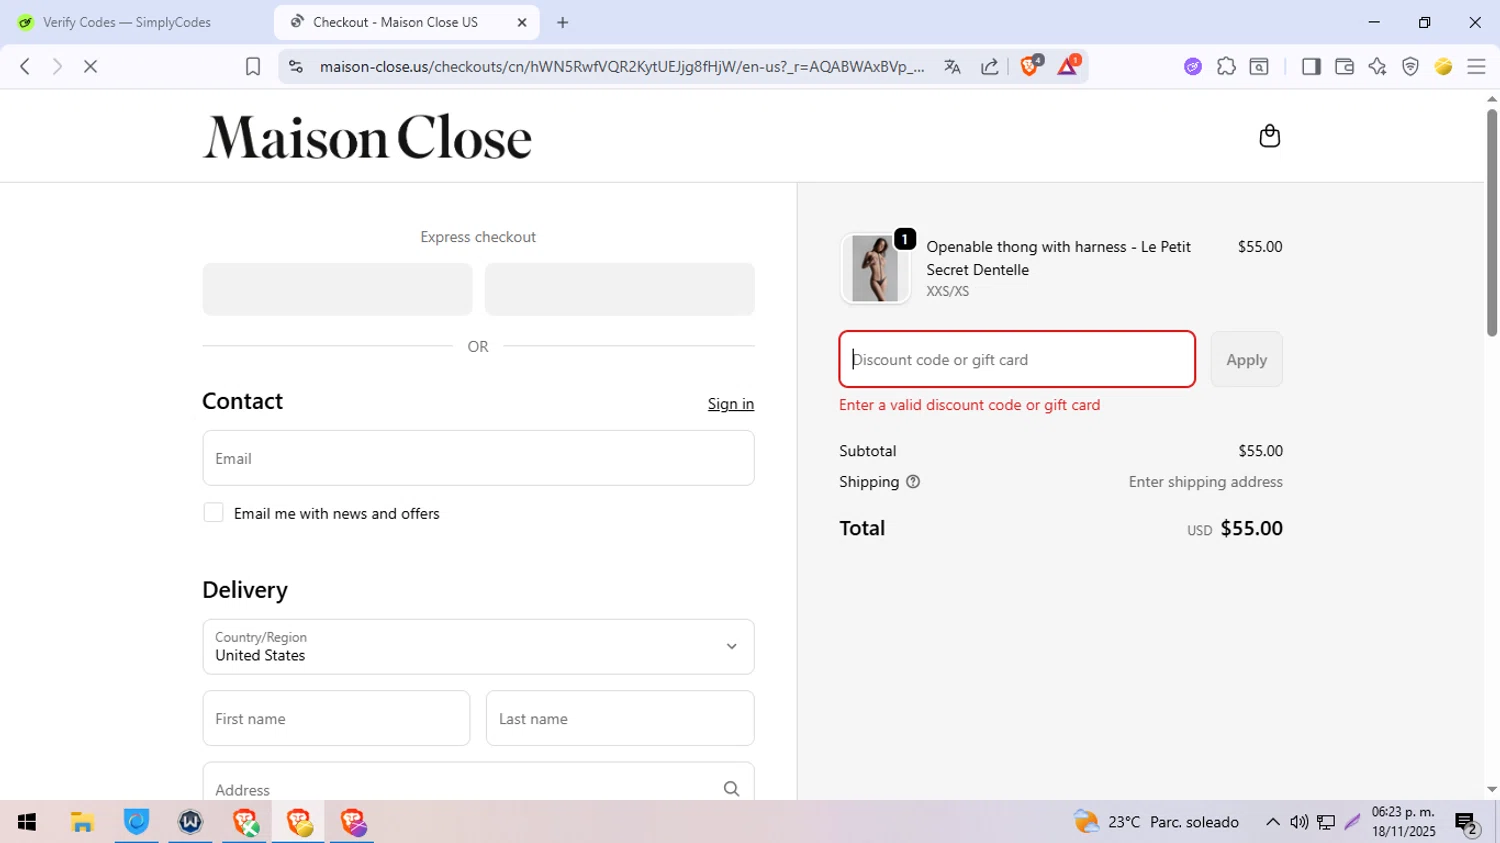Open Leo AI sparkle icon
Screen dimensions: 1500x843
(1377, 66)
